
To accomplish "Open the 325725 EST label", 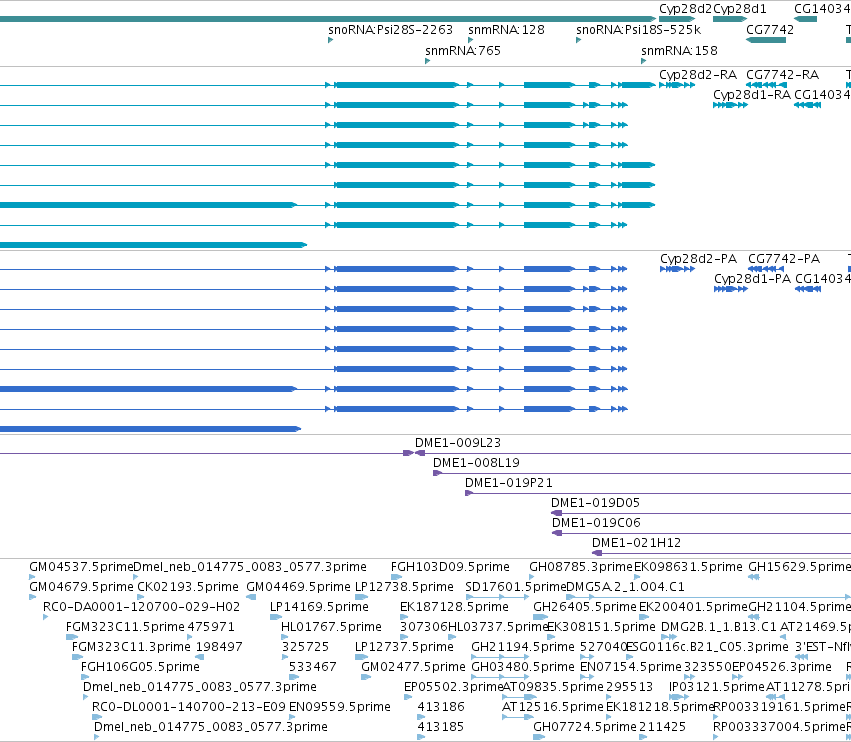I will click(305, 647).
